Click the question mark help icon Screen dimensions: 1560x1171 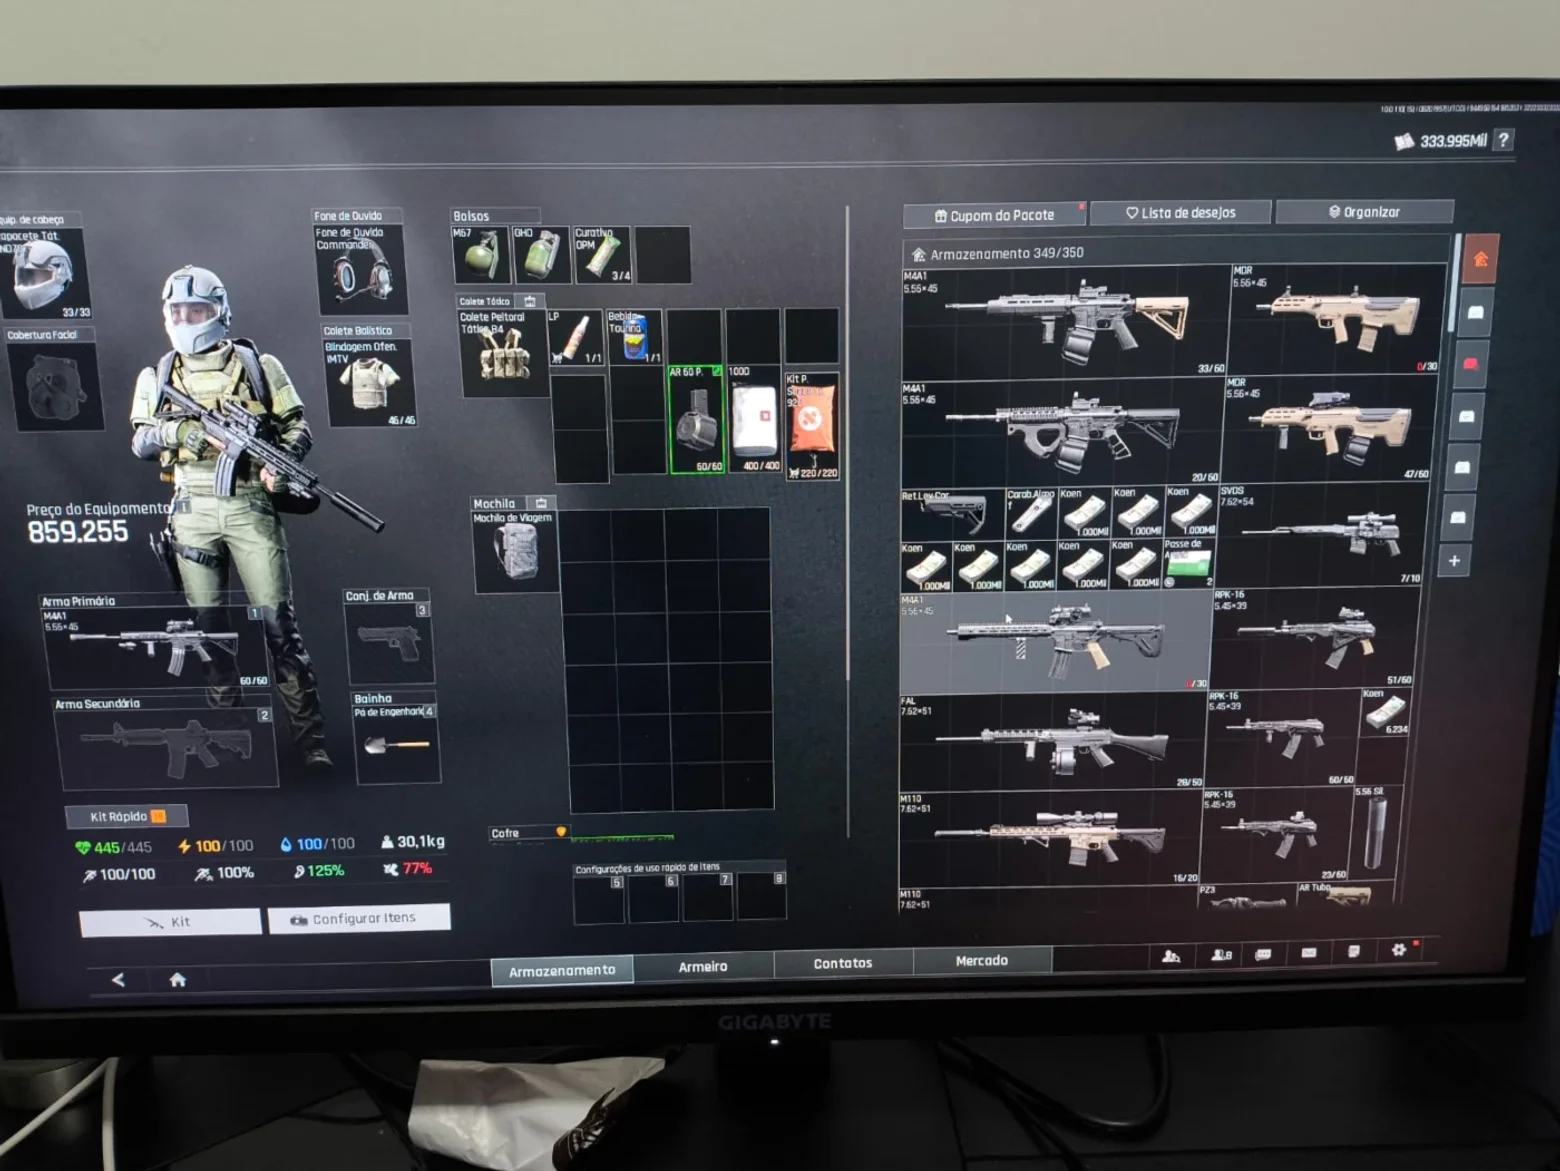tap(1503, 140)
